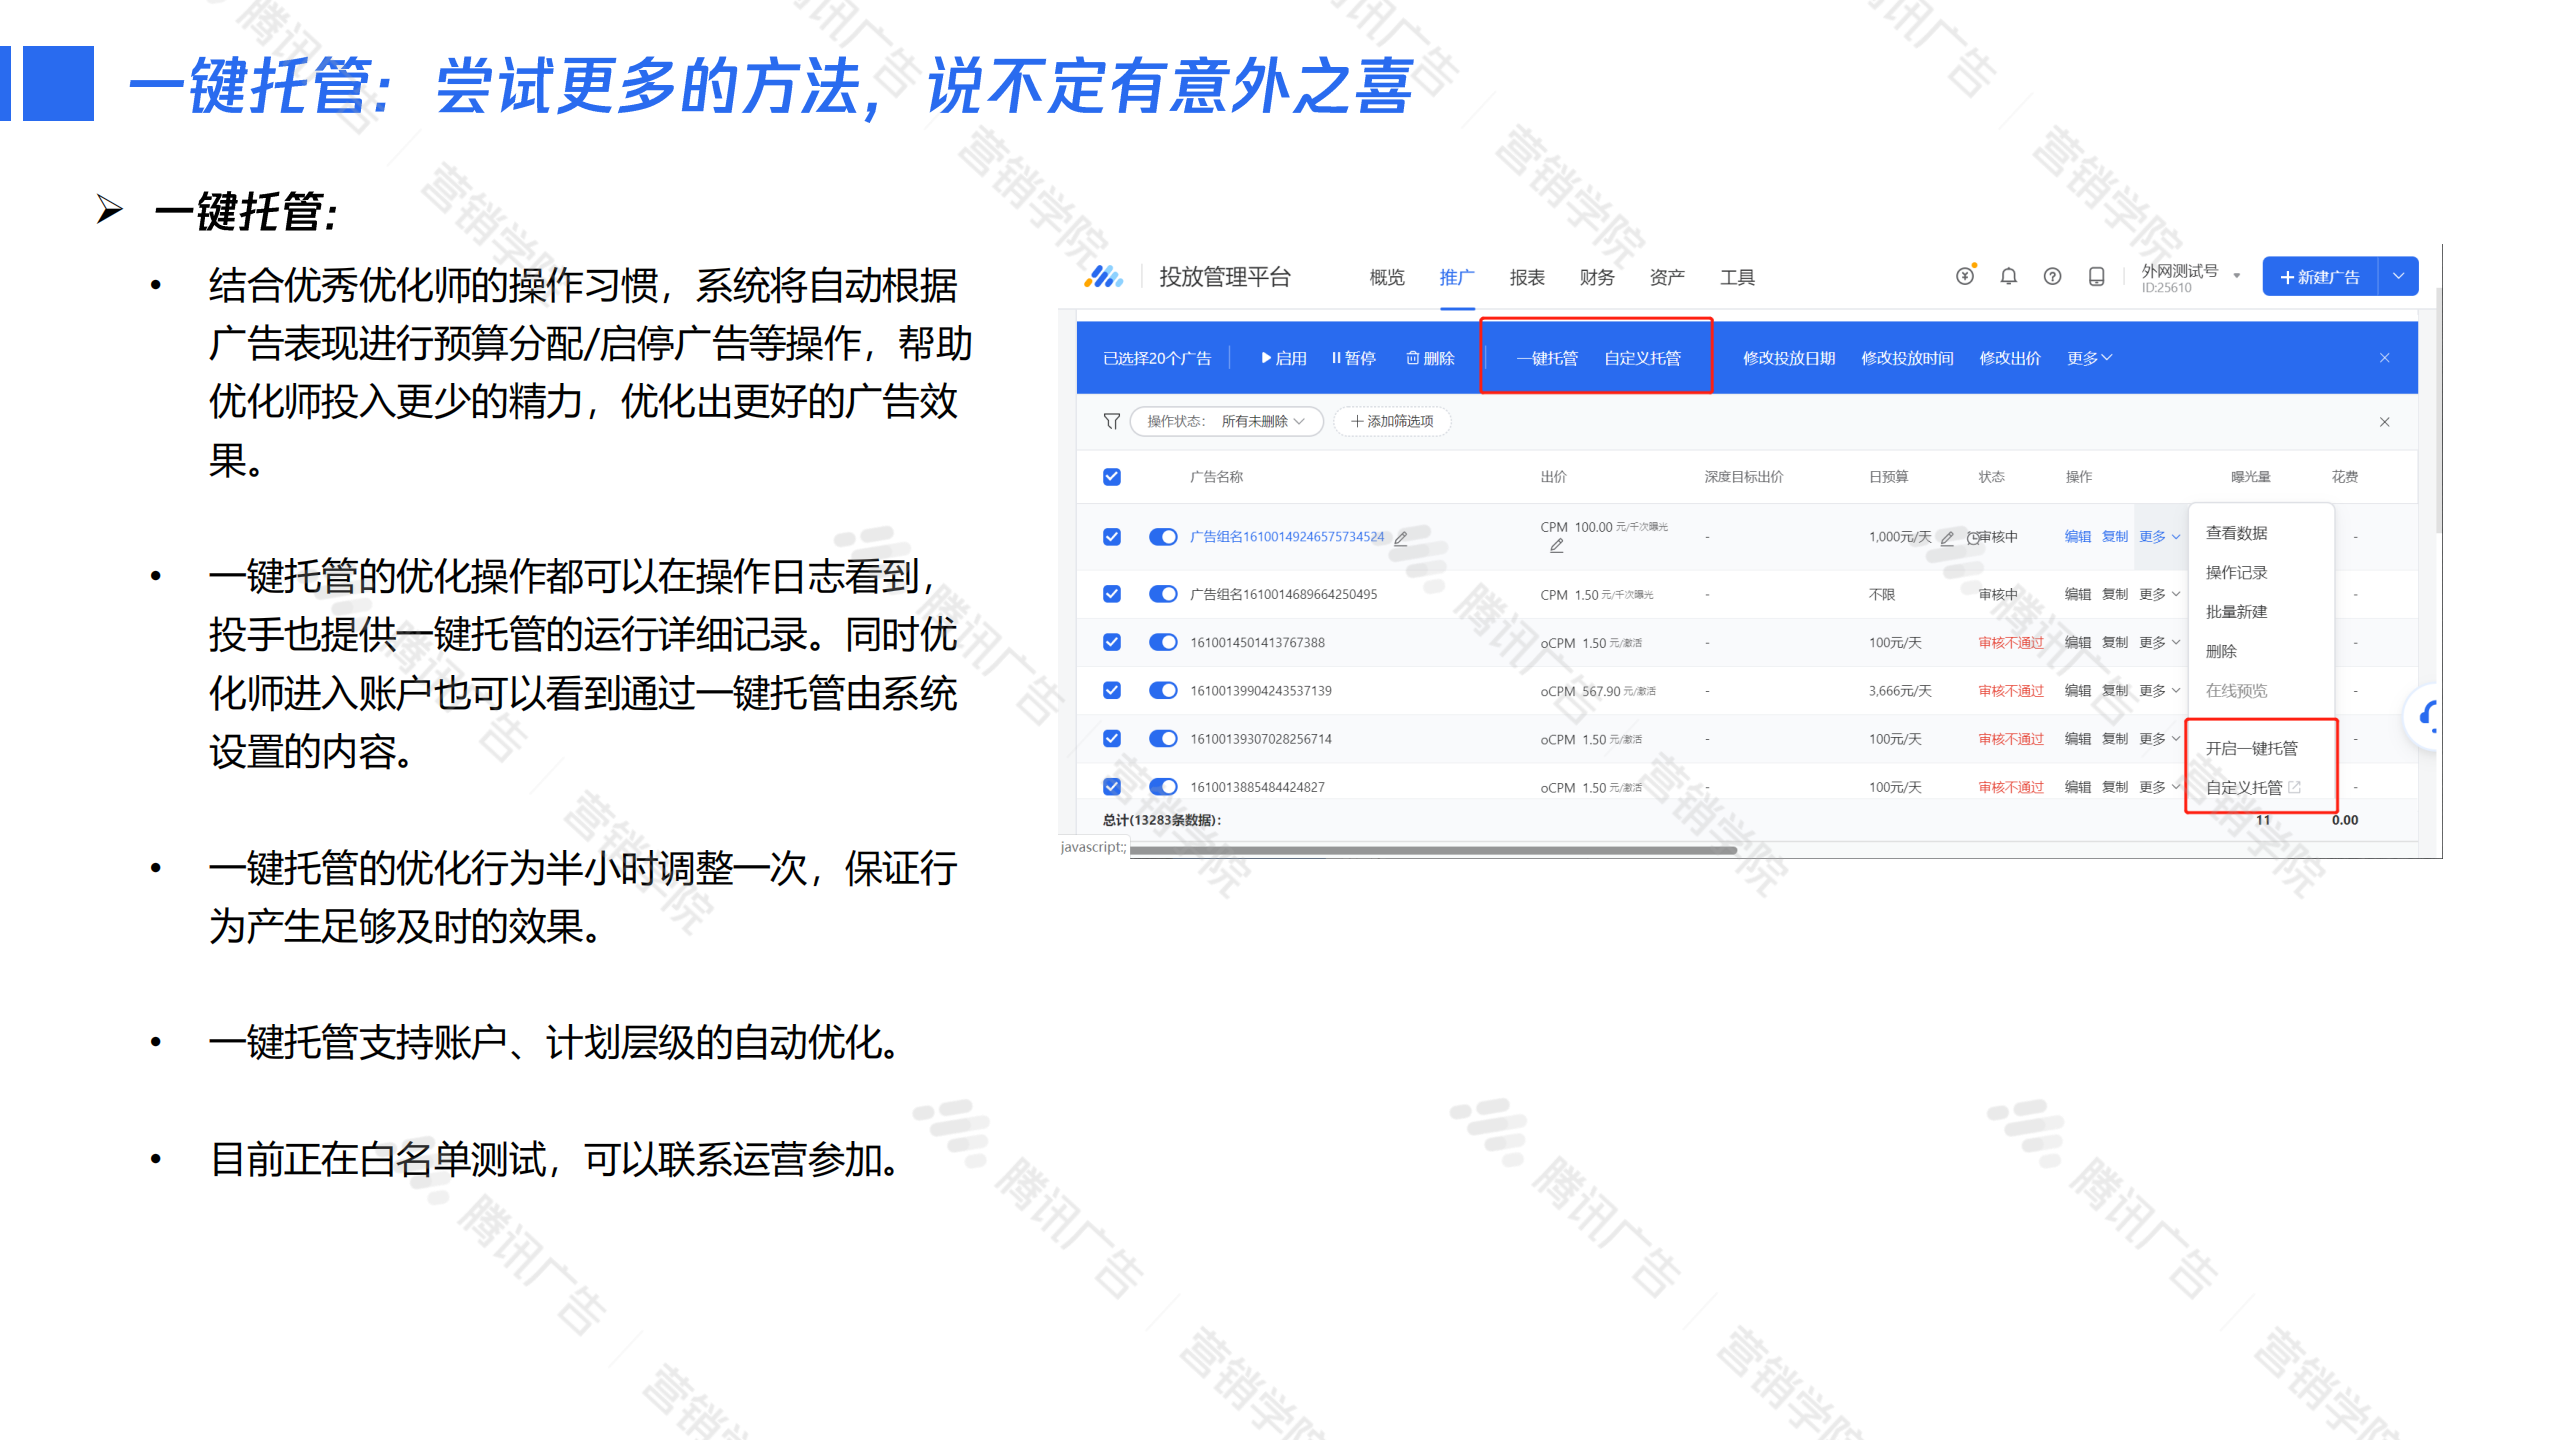The width and height of the screenshot is (2560, 1440).
Task: Edit the 1,000元/天 daily budget pencil
Action: coord(1946,538)
